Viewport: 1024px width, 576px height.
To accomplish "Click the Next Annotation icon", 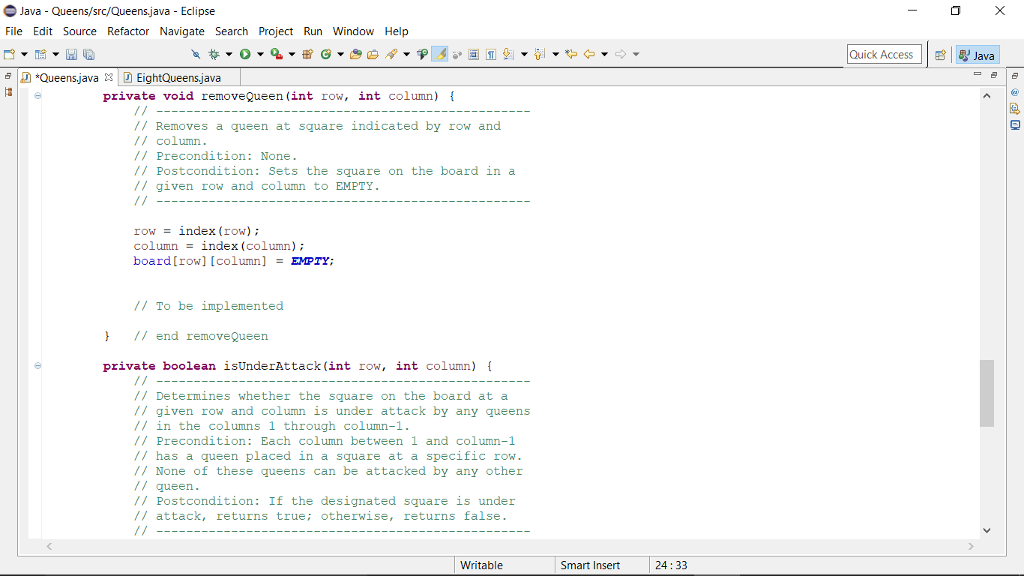I will pos(508,54).
